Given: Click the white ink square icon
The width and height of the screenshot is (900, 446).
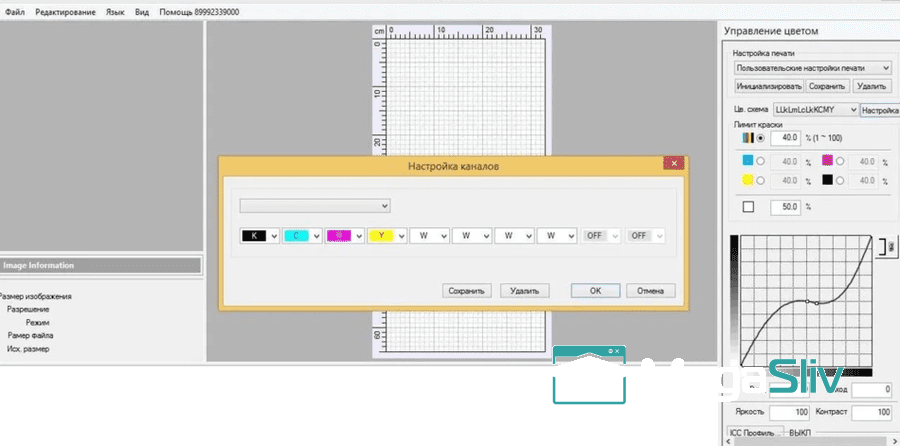Looking at the screenshot, I should tap(747, 207).
